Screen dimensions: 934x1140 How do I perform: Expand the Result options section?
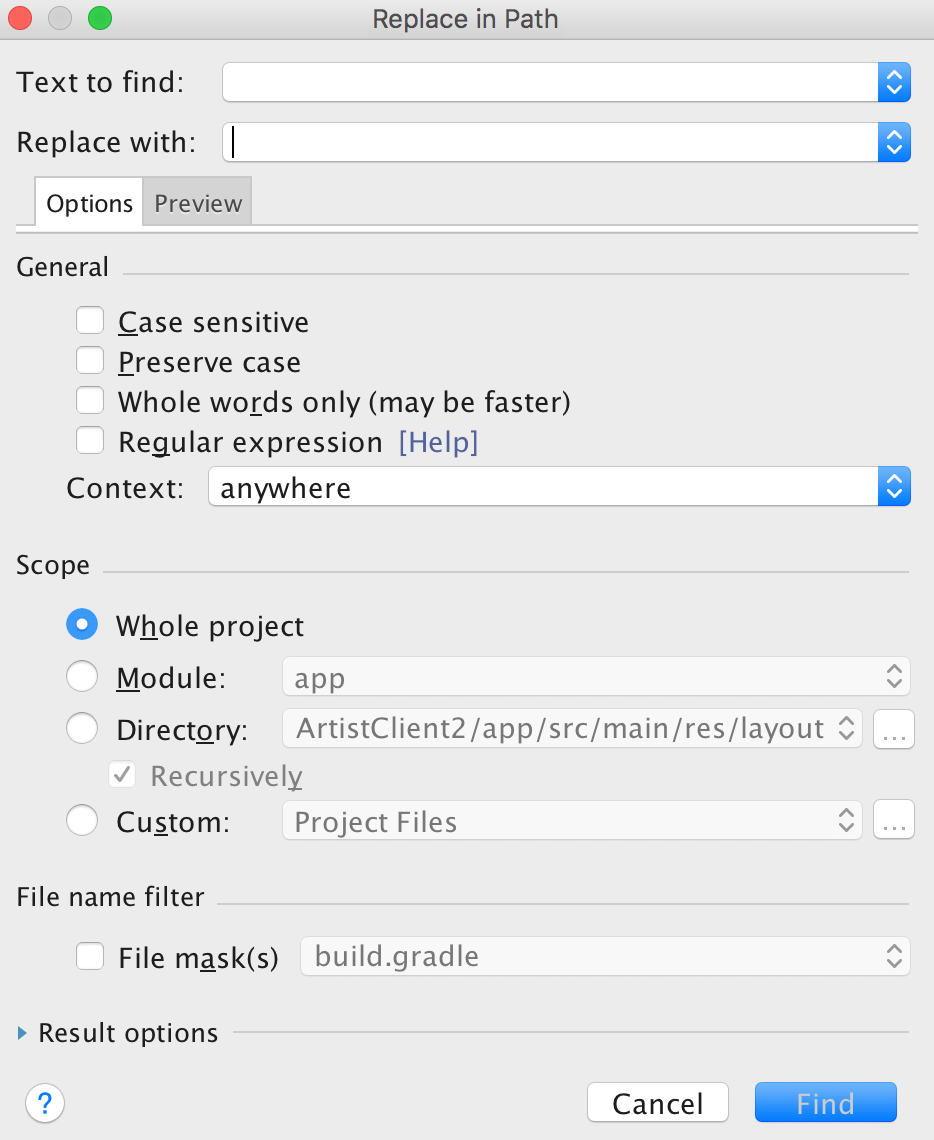[23, 1033]
